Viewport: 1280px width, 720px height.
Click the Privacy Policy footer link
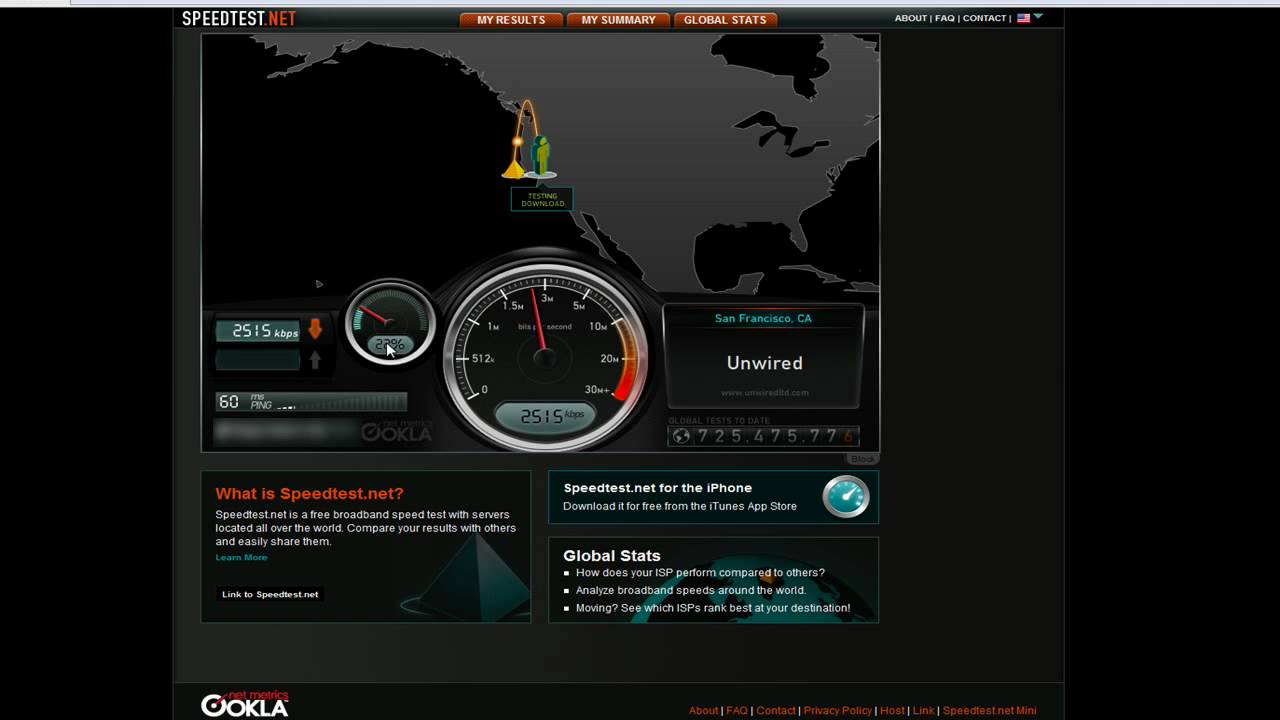coord(838,710)
